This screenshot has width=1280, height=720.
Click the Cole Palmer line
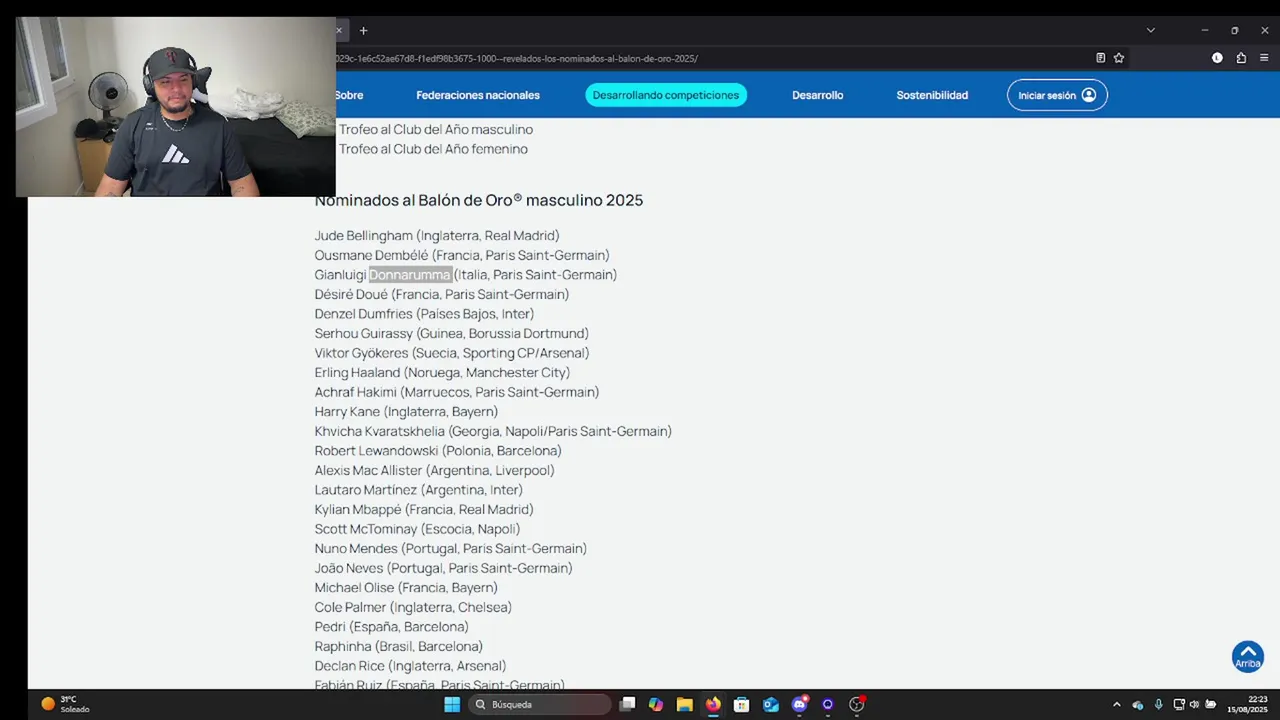(413, 607)
